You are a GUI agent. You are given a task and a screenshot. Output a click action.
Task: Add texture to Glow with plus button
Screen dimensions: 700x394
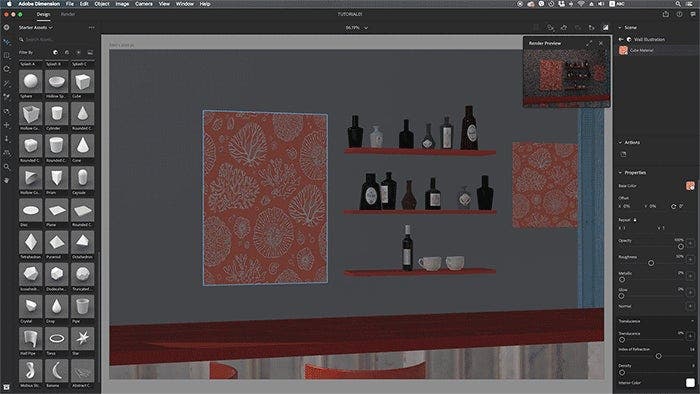point(690,292)
